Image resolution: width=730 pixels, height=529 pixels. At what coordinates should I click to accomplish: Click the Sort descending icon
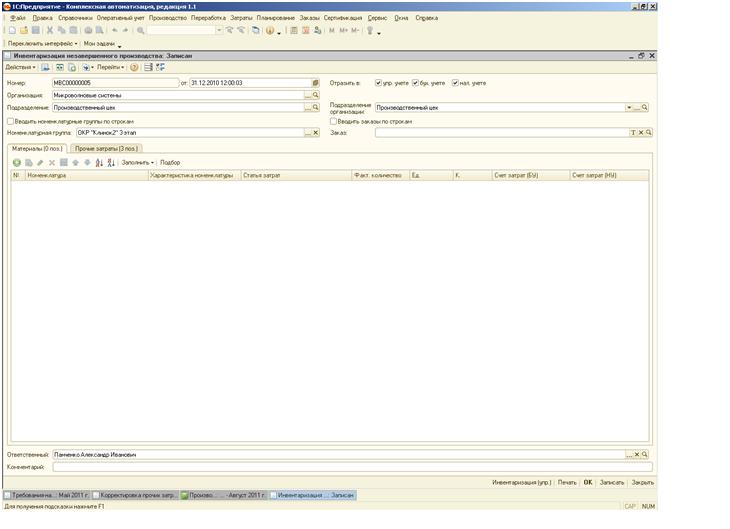111,163
